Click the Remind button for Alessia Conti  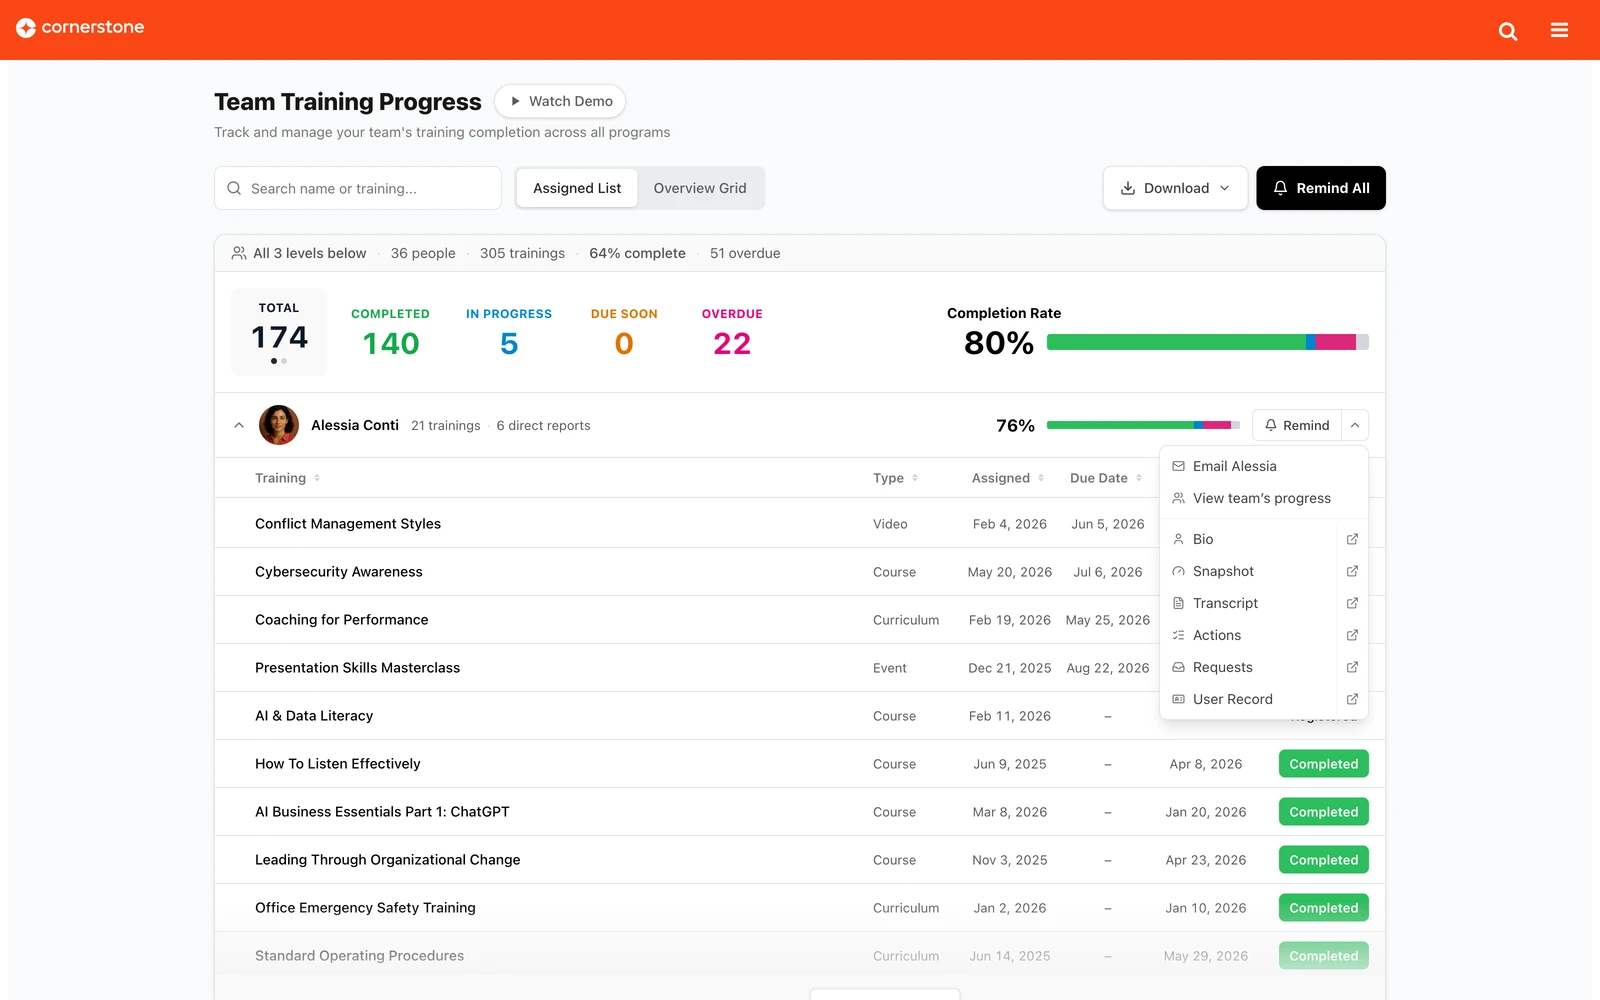coord(1297,425)
